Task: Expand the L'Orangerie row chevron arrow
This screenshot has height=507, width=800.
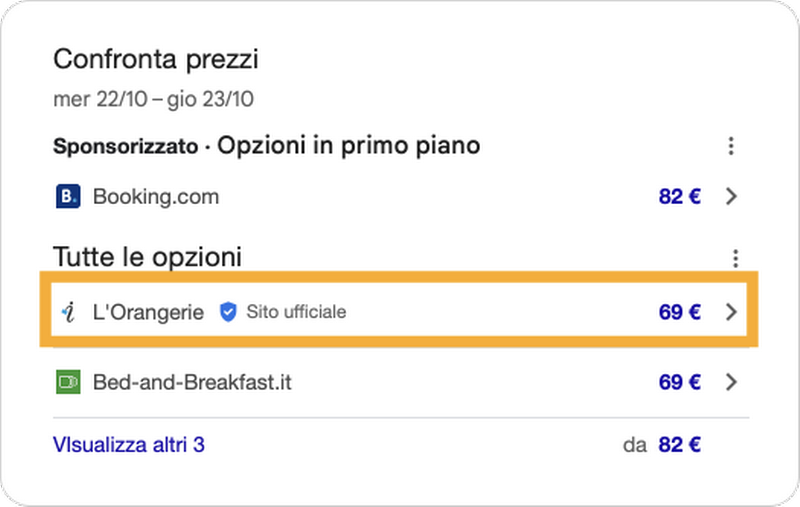Action: tap(731, 312)
